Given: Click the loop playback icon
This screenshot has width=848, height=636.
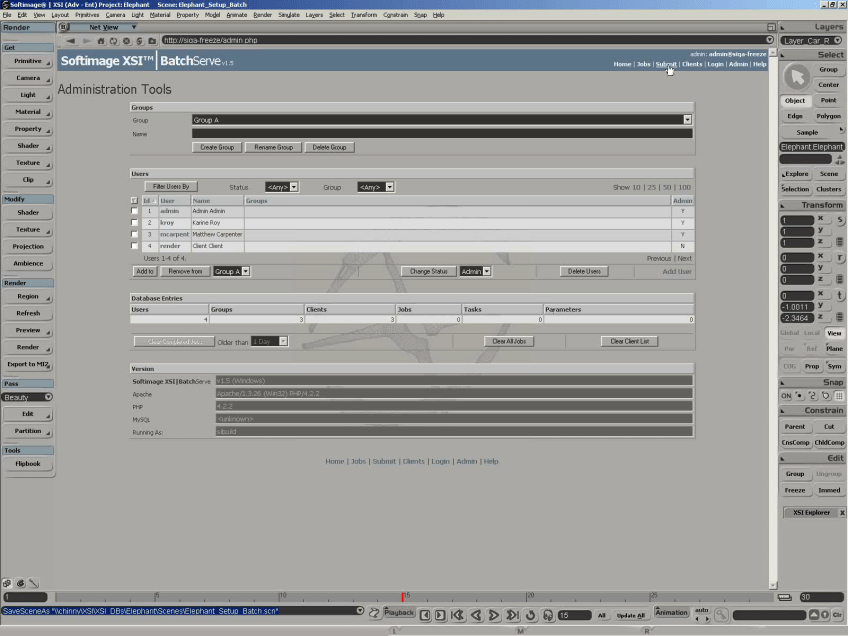Looking at the screenshot, I should point(531,615).
